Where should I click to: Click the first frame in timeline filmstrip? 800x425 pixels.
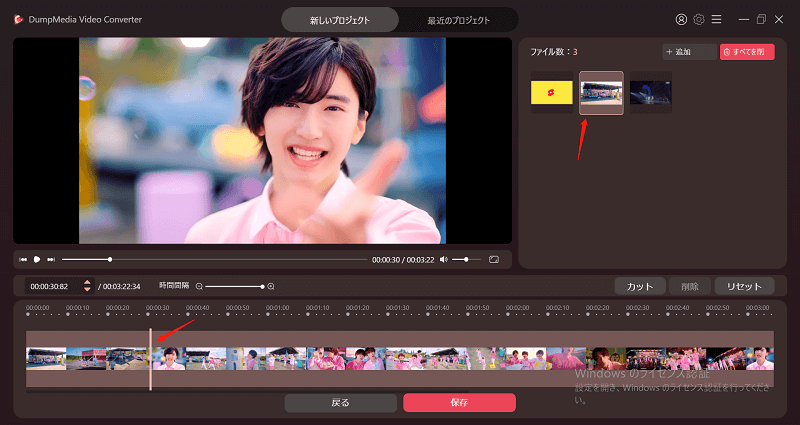(x=46, y=359)
